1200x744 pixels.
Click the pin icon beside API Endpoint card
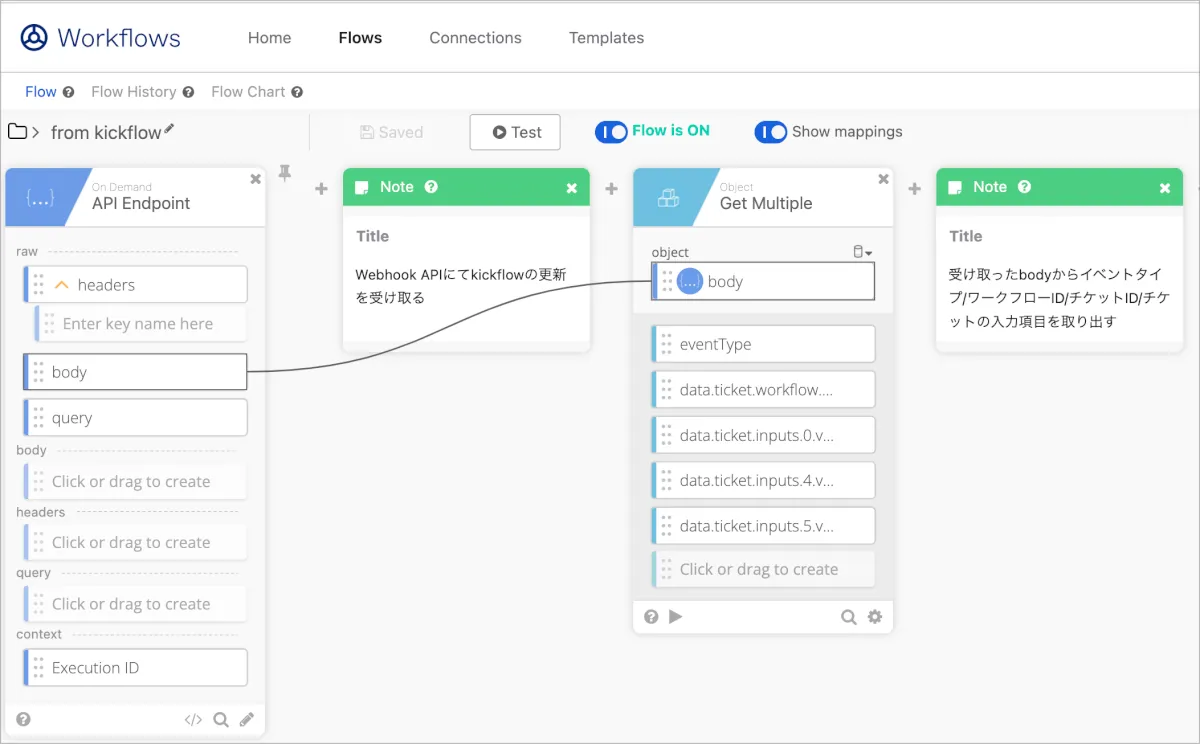click(285, 175)
